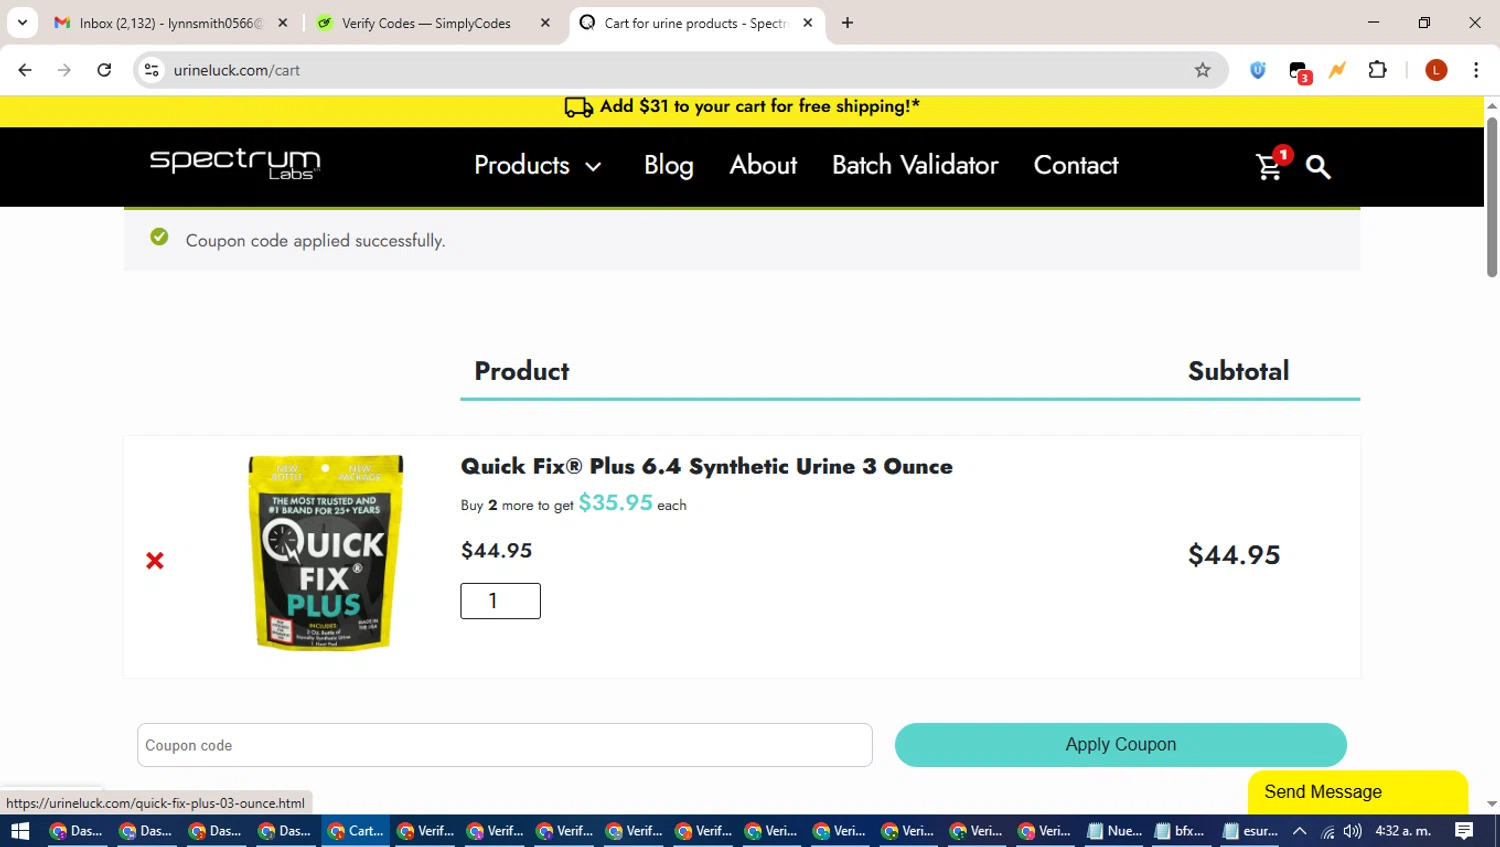The image size is (1500, 847).
Task: Open a new browser tab
Action: (847, 23)
